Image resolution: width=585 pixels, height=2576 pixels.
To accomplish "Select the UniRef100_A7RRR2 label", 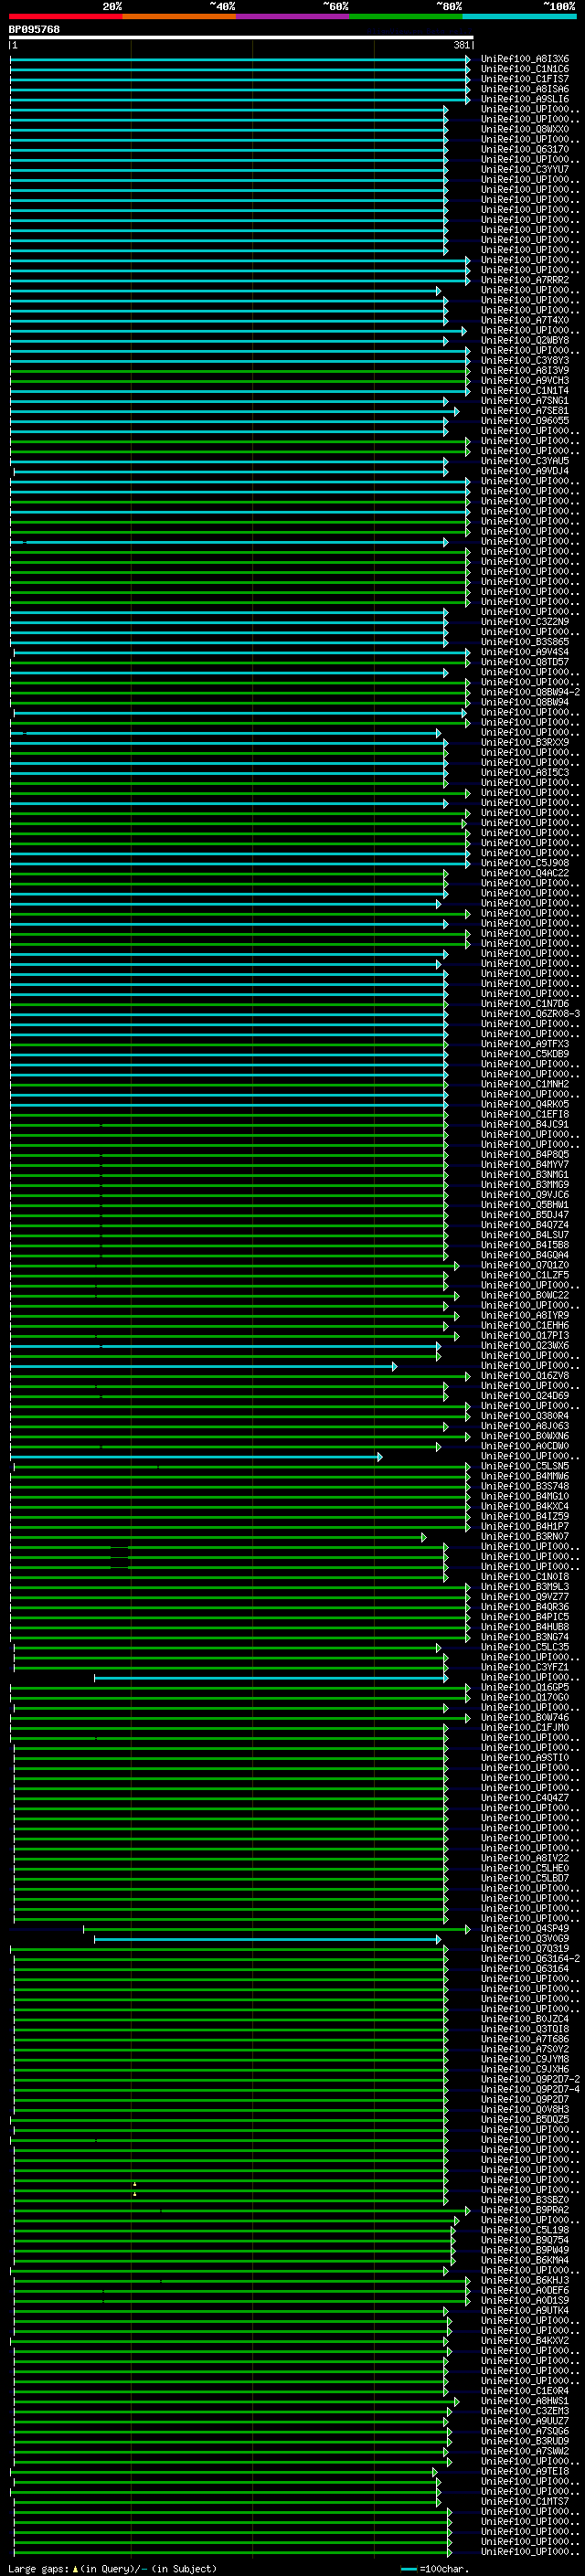I will click(525, 280).
